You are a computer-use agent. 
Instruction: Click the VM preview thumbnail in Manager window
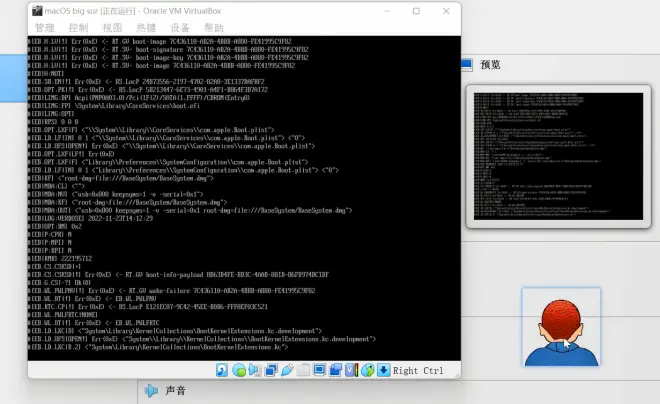click(x=558, y=156)
